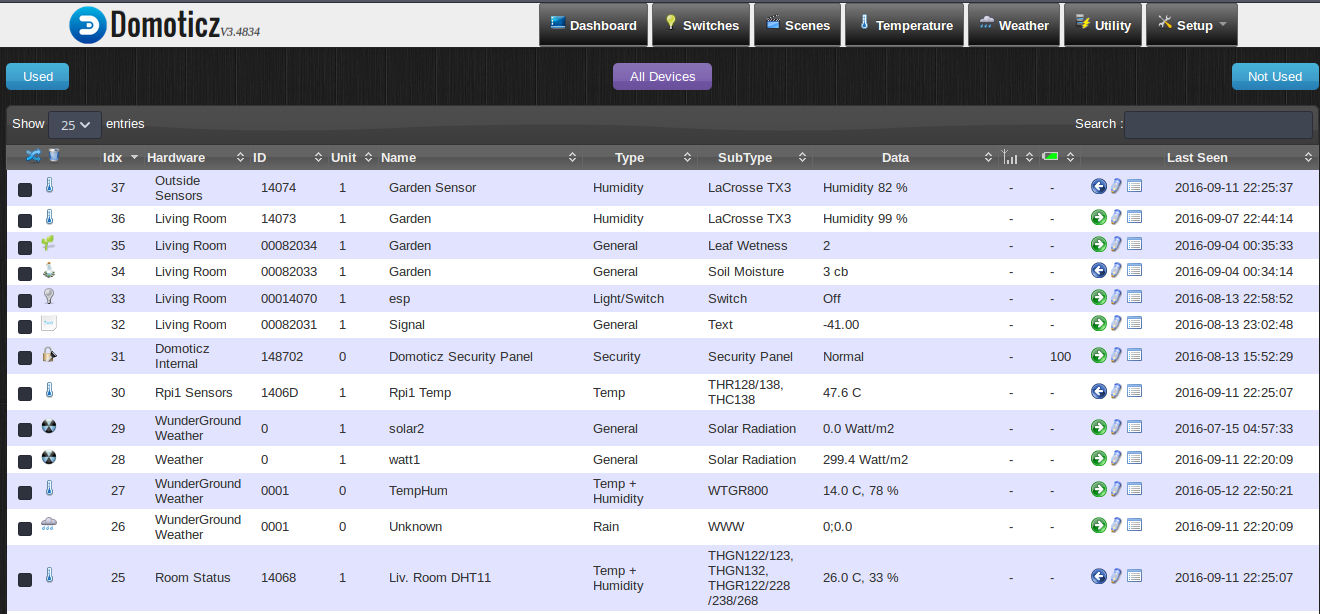Click the Used filter button

coord(38,77)
